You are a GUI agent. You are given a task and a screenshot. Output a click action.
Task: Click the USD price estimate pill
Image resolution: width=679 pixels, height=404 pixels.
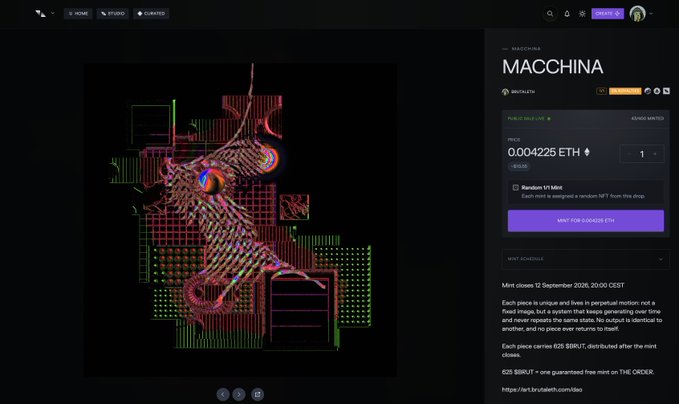pos(519,166)
